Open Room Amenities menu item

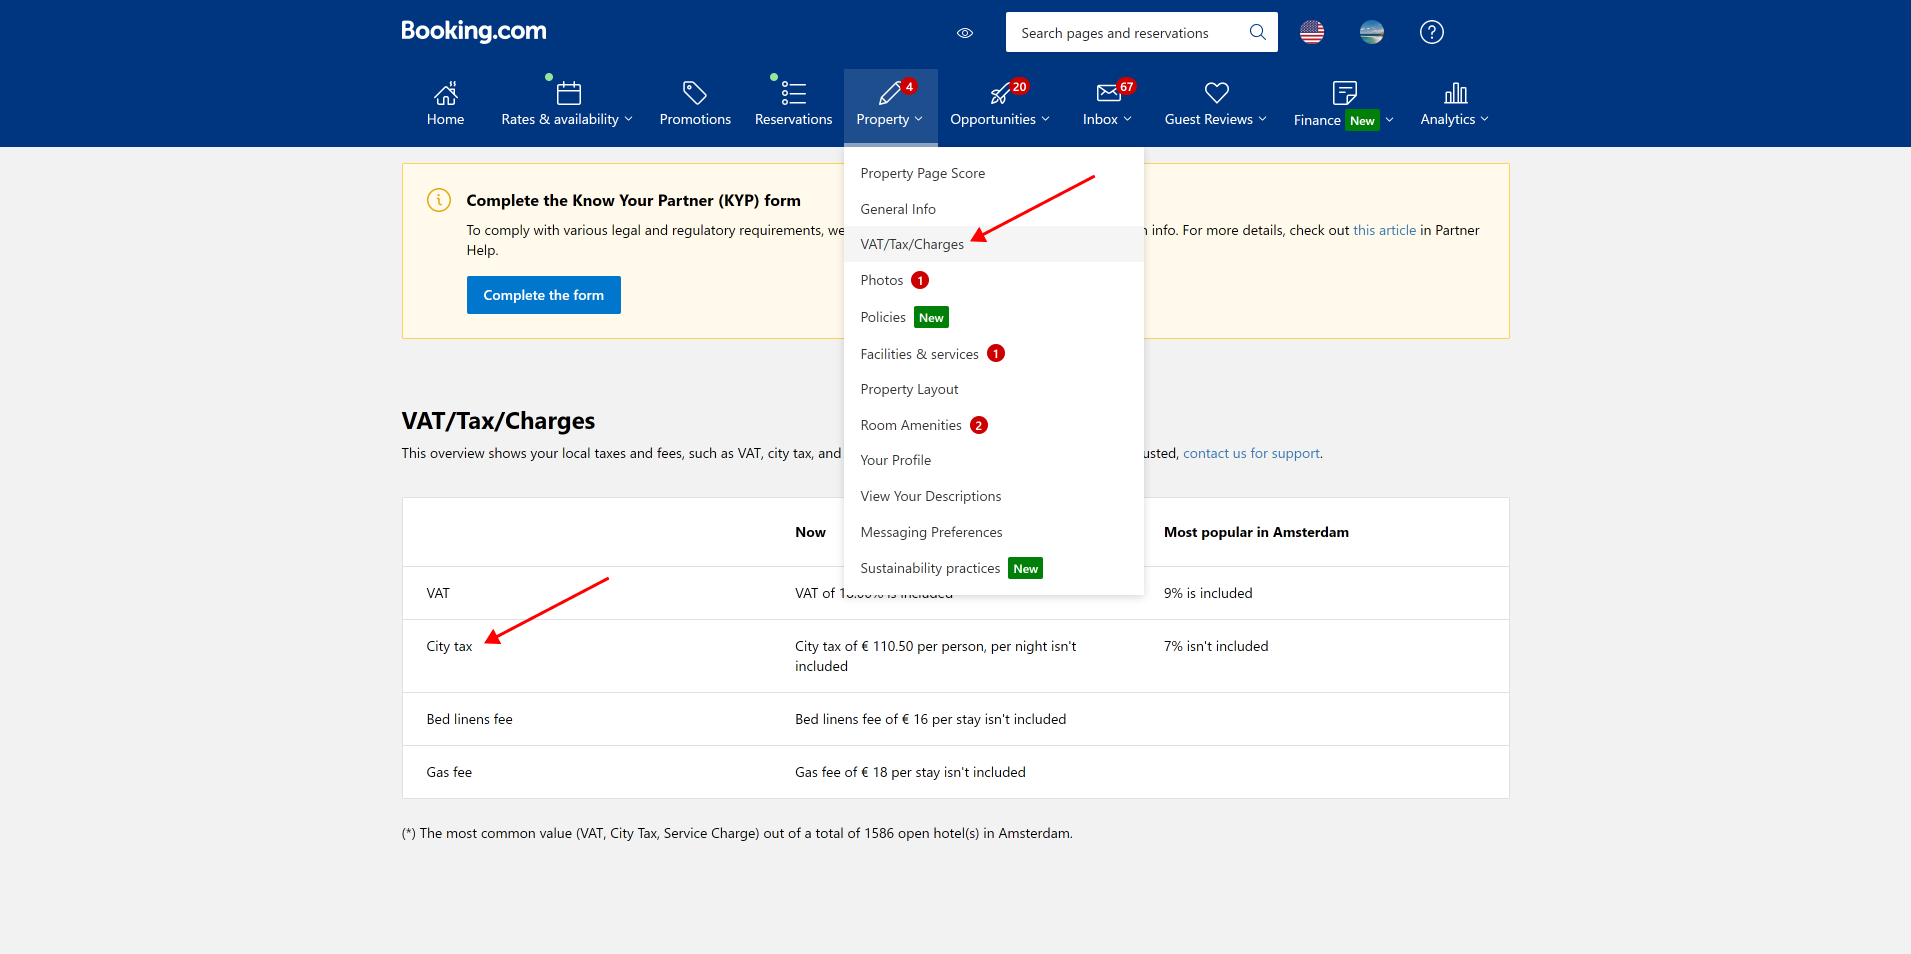[994, 425]
